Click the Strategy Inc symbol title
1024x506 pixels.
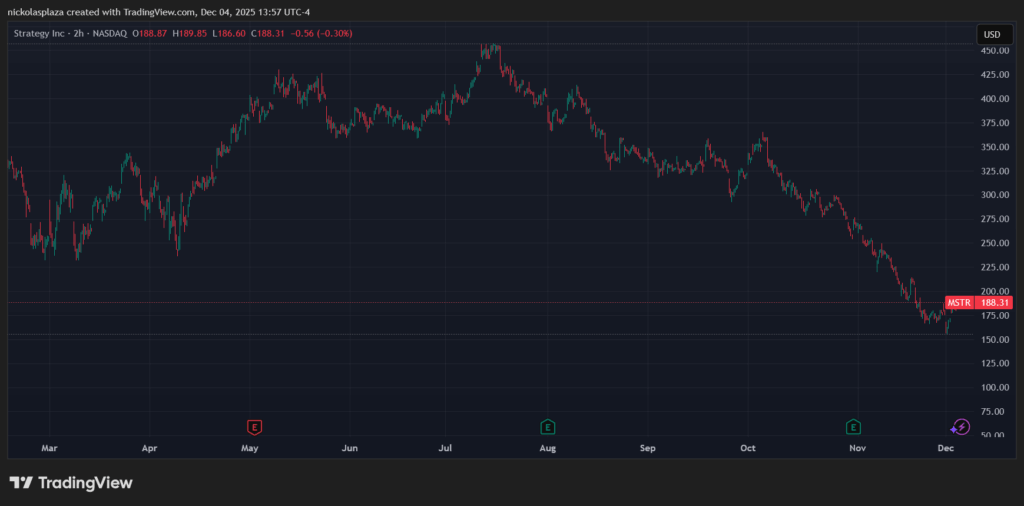48,34
